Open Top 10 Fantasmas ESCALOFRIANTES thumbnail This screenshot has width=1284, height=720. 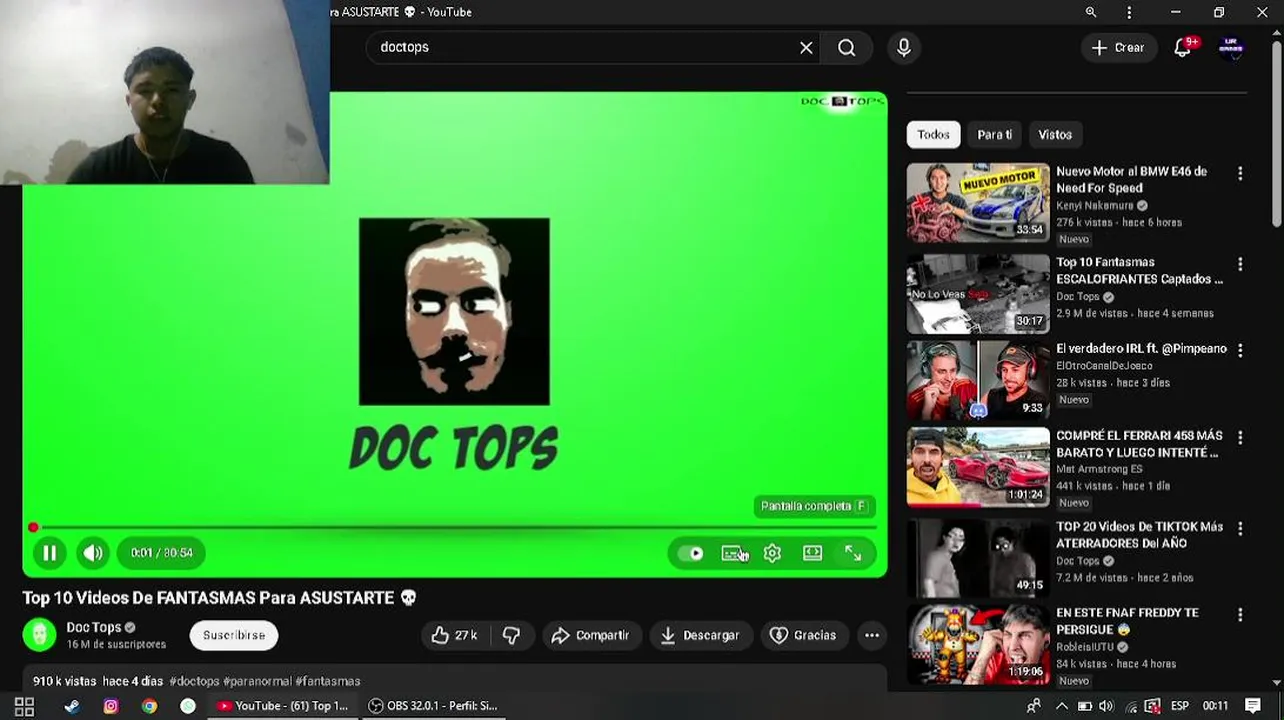click(x=978, y=294)
